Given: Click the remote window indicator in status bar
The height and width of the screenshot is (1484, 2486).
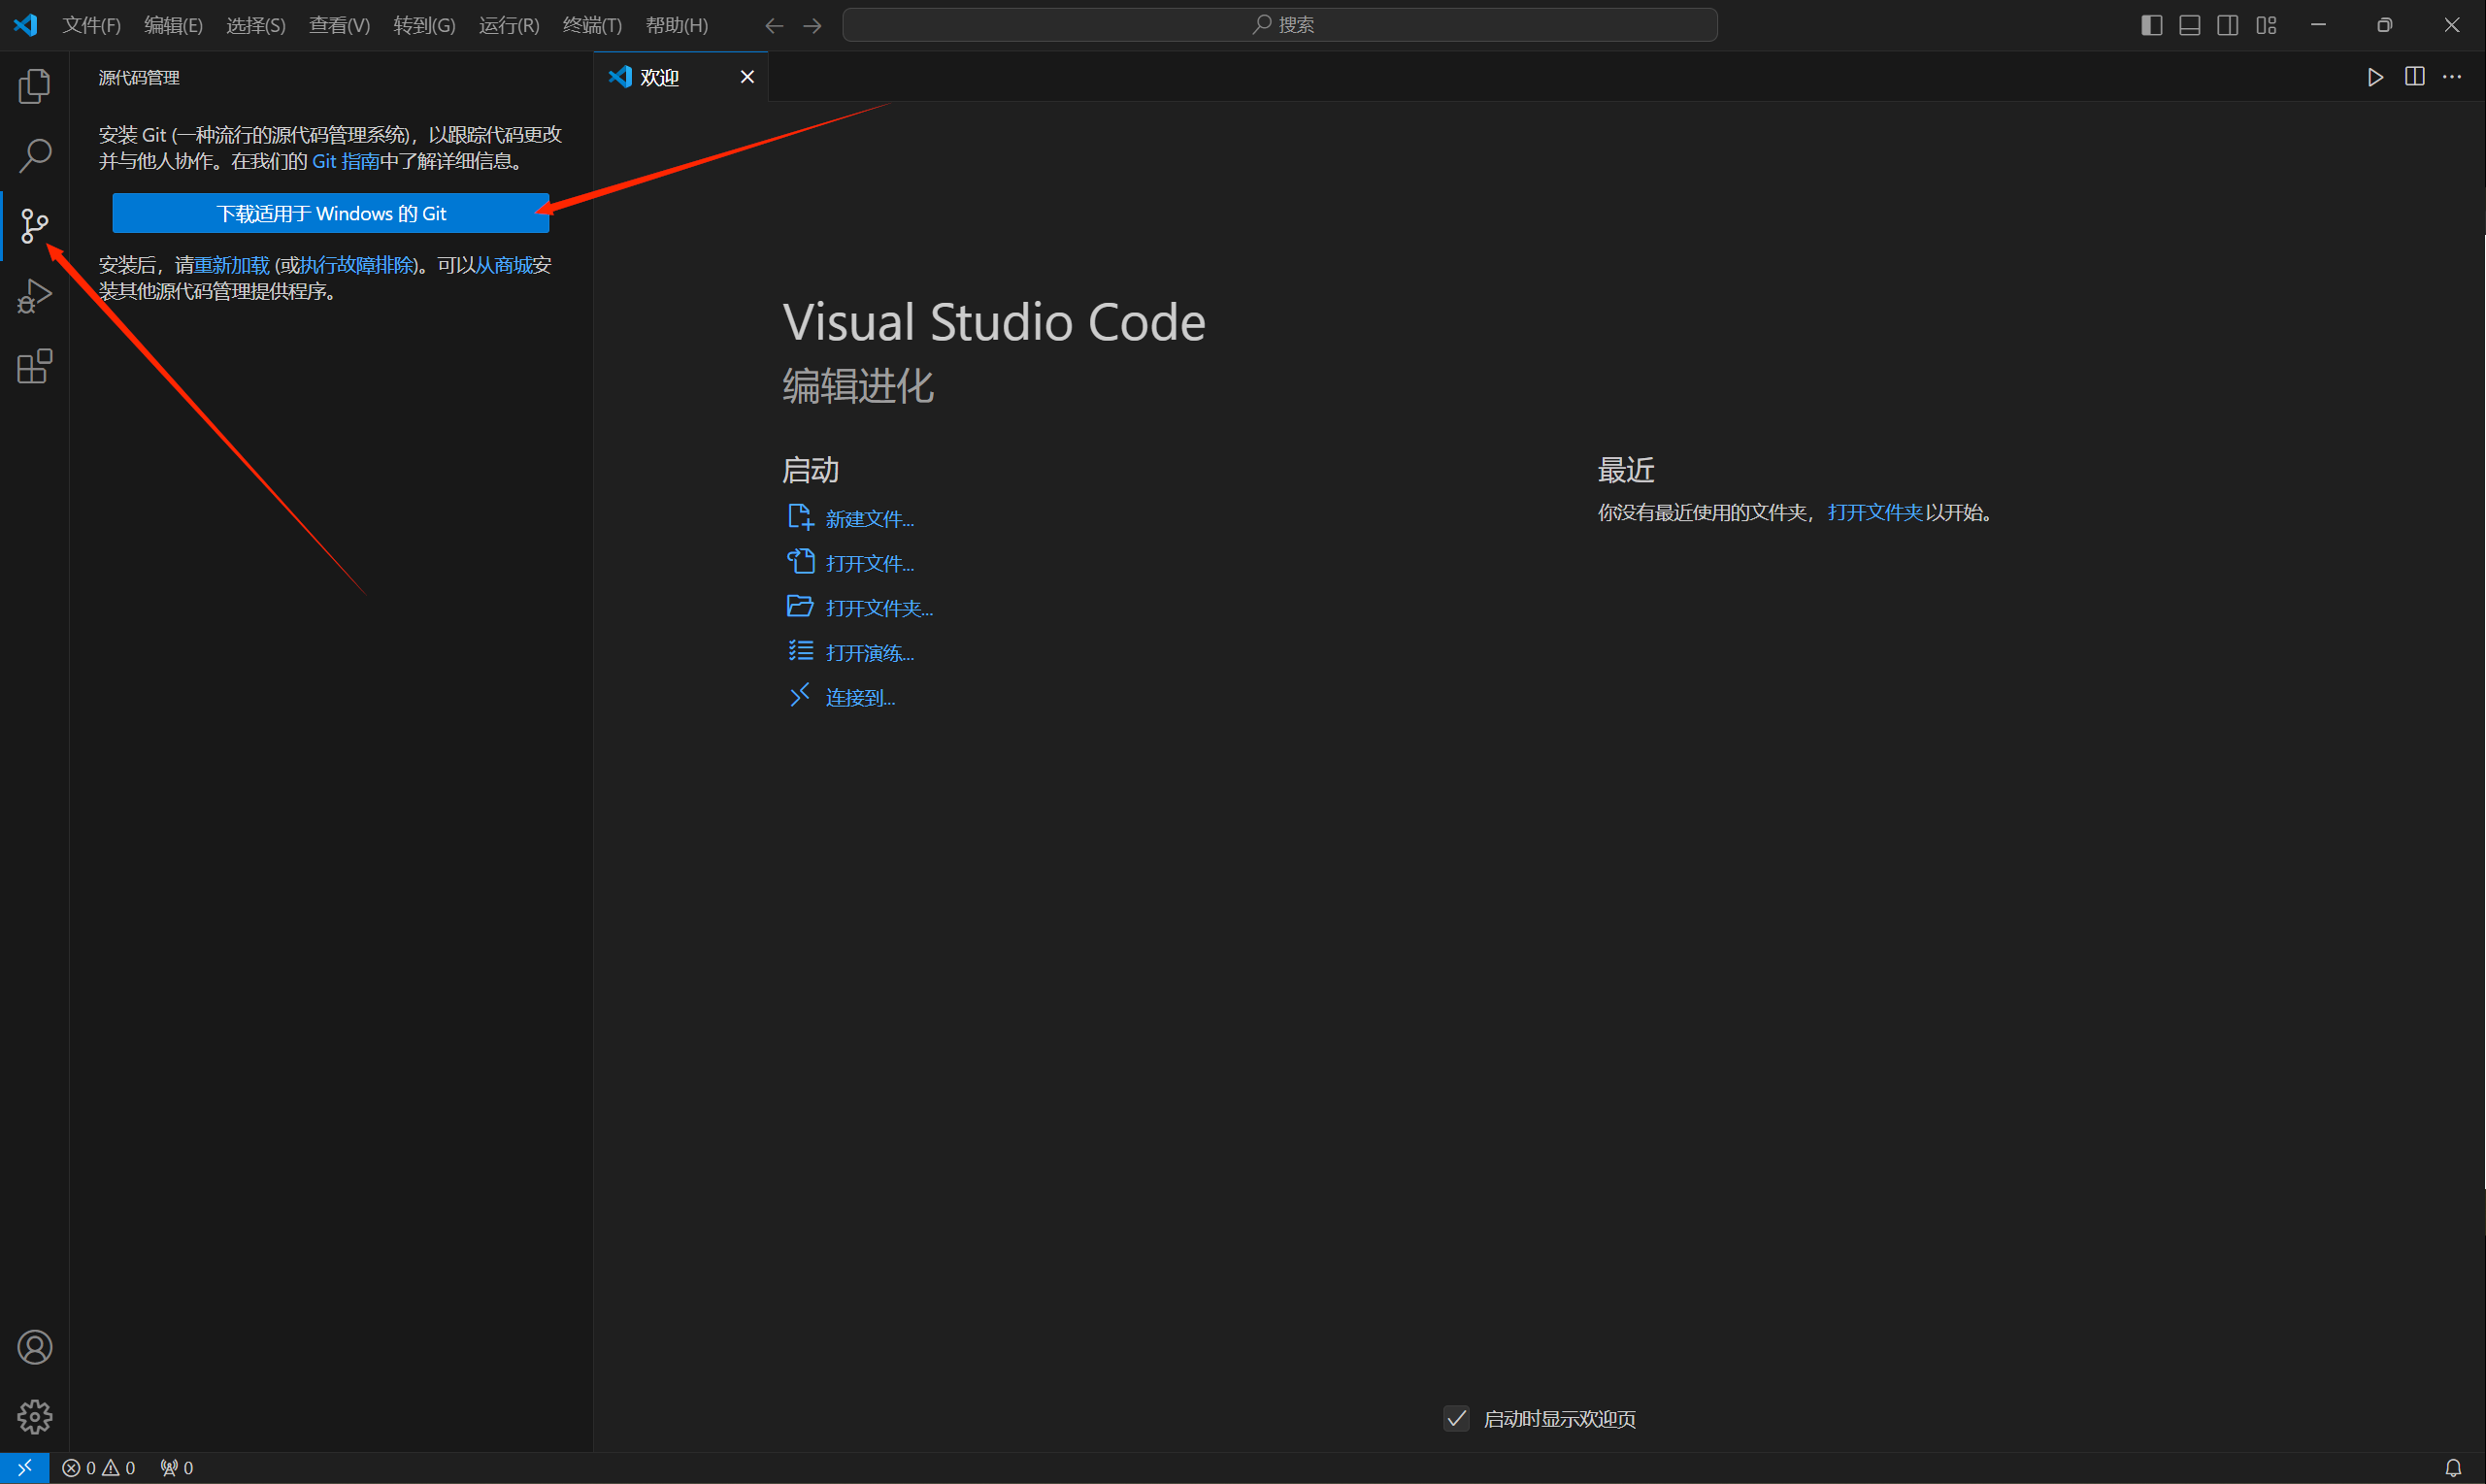Looking at the screenshot, I should (x=24, y=1468).
